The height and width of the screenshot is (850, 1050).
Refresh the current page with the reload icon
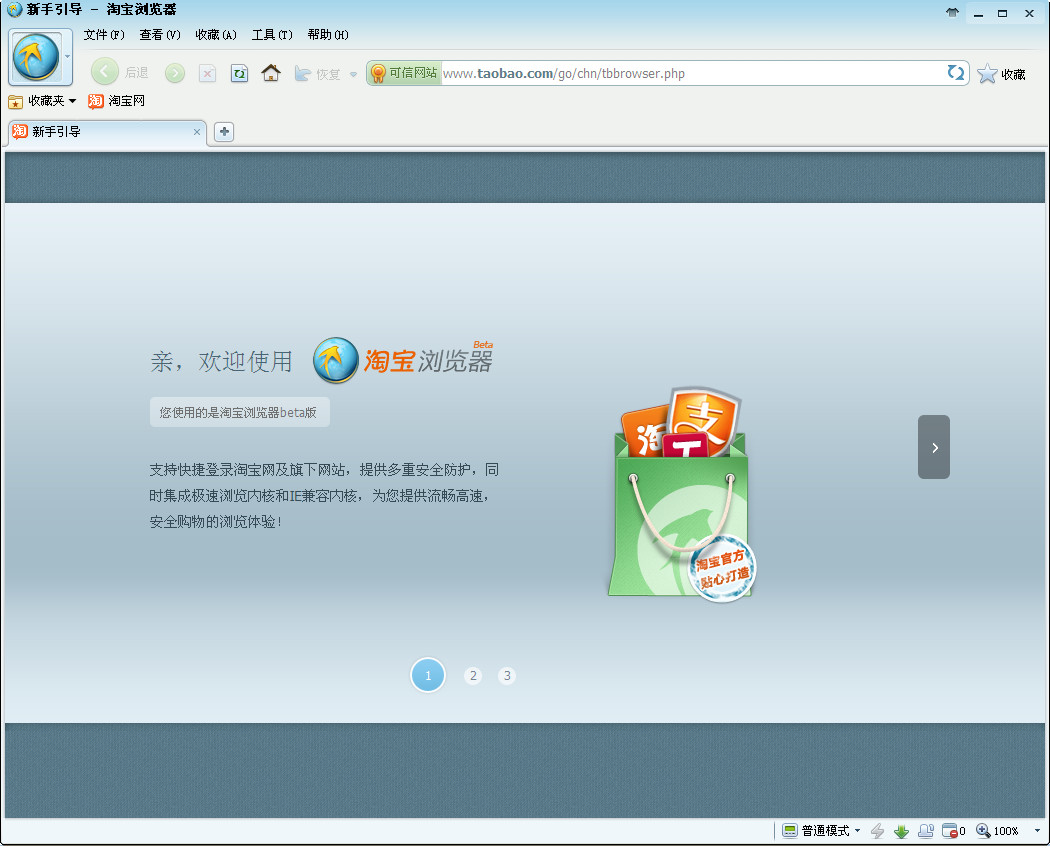pyautogui.click(x=239, y=73)
